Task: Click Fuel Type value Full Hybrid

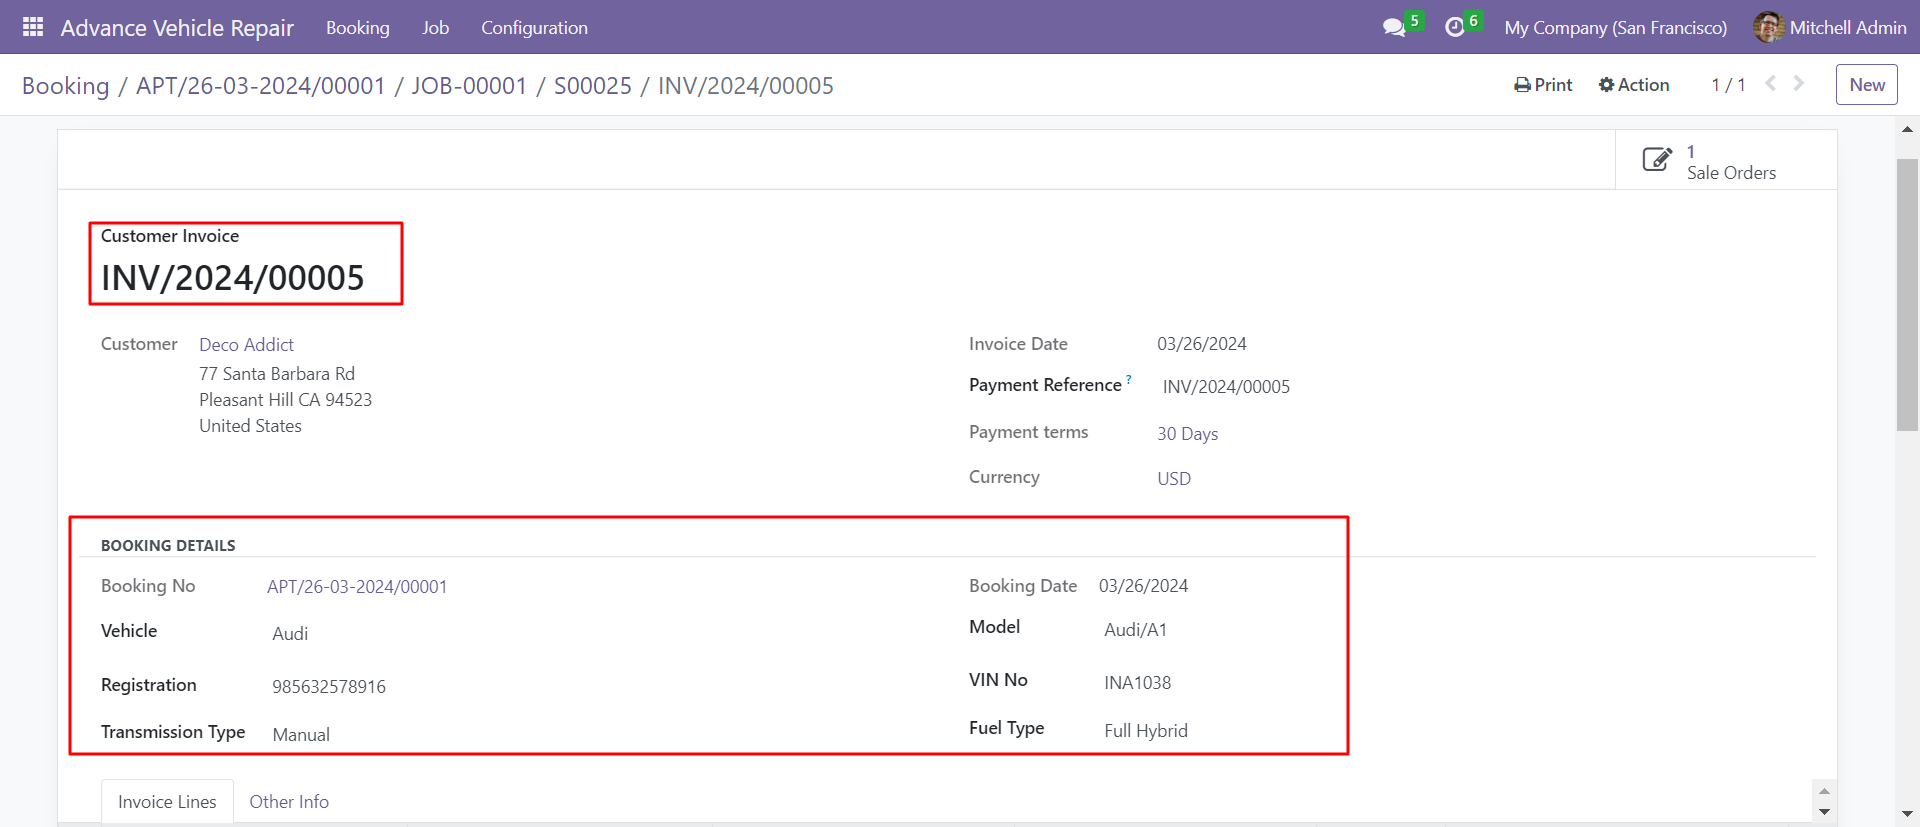Action: (1146, 731)
